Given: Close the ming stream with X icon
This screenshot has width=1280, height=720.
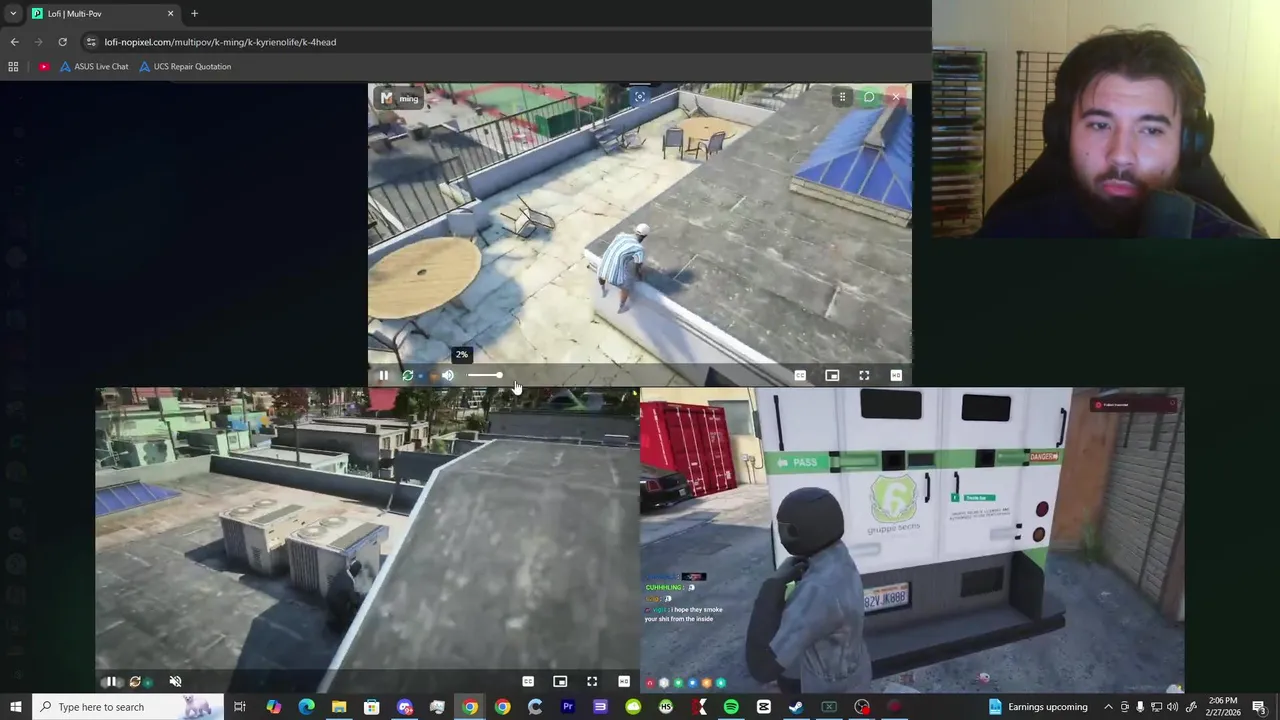Looking at the screenshot, I should (896, 97).
